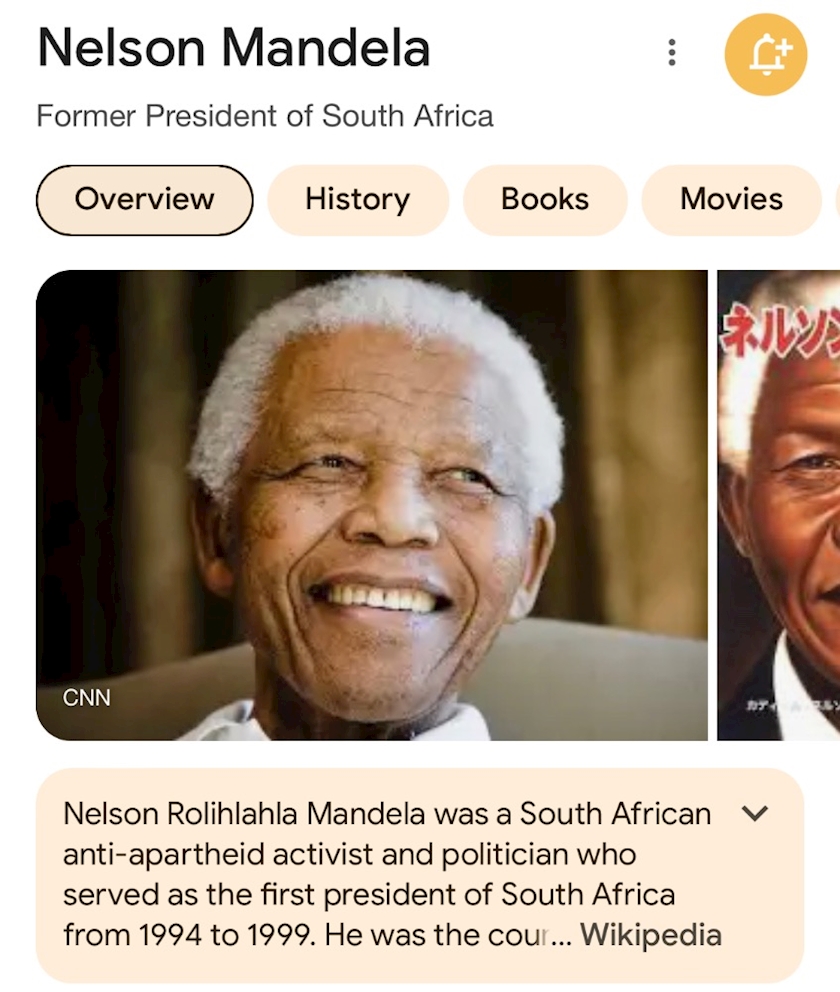Open the Wikipedia source link
Screen dimensions: 840x992
coord(651,935)
